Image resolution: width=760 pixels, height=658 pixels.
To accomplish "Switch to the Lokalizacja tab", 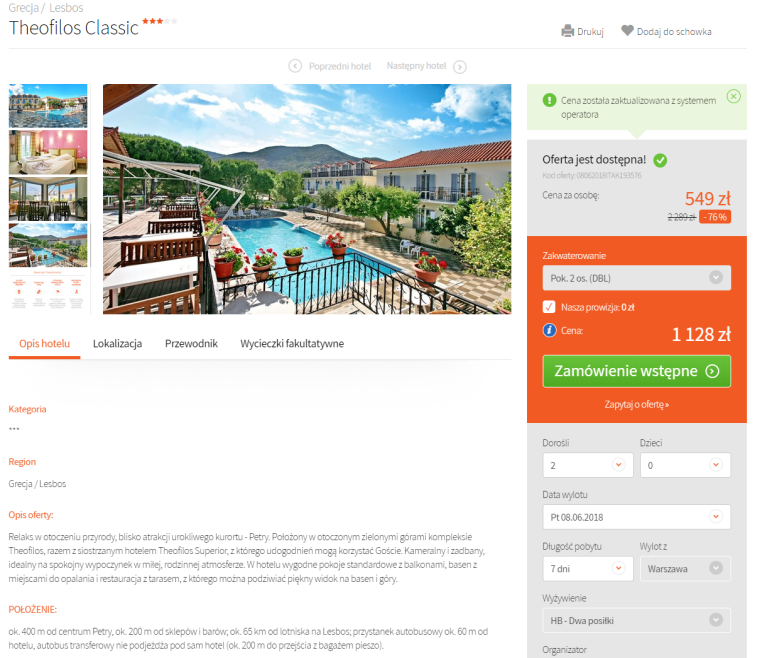I will tap(117, 344).
